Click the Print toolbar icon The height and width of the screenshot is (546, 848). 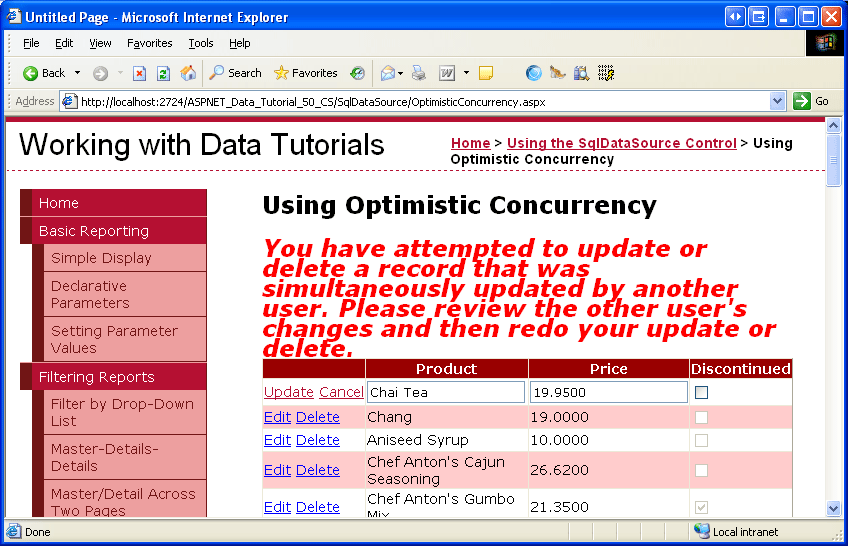419,73
